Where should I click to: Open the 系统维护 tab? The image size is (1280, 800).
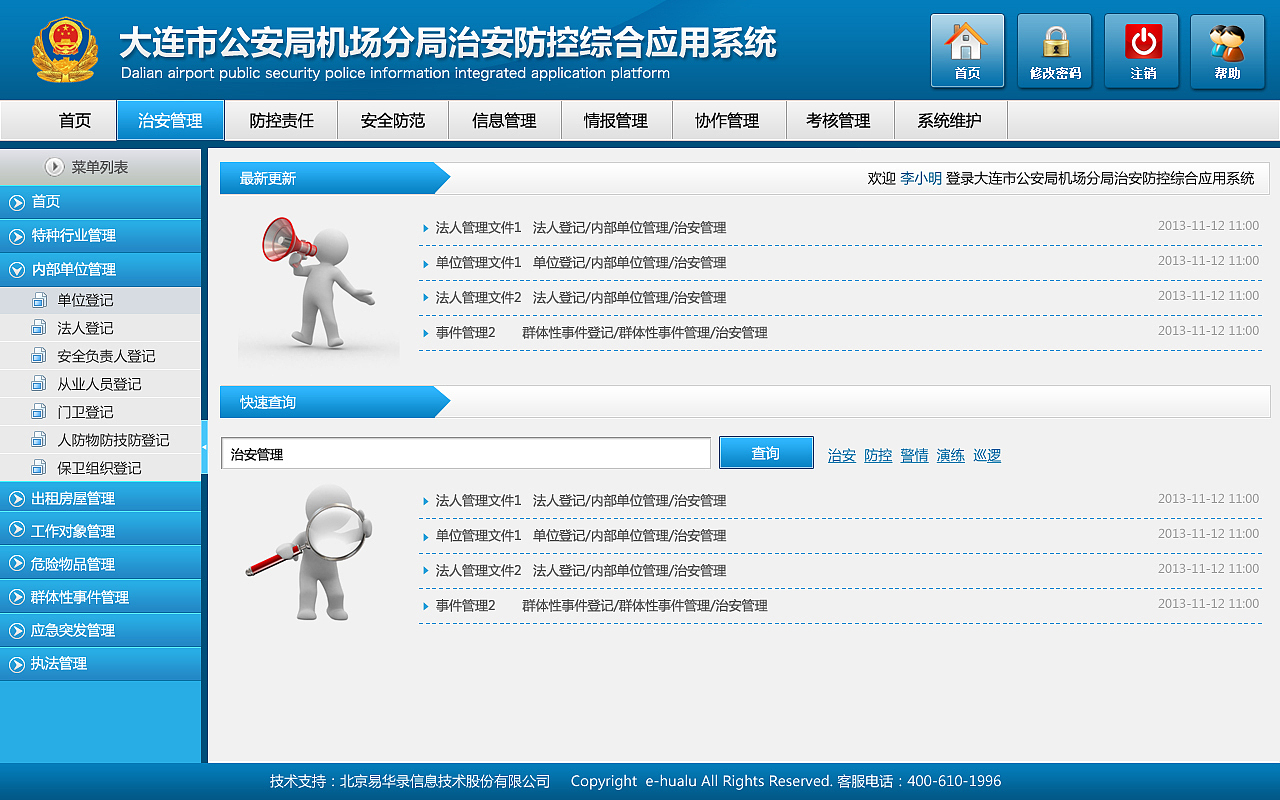coord(950,120)
